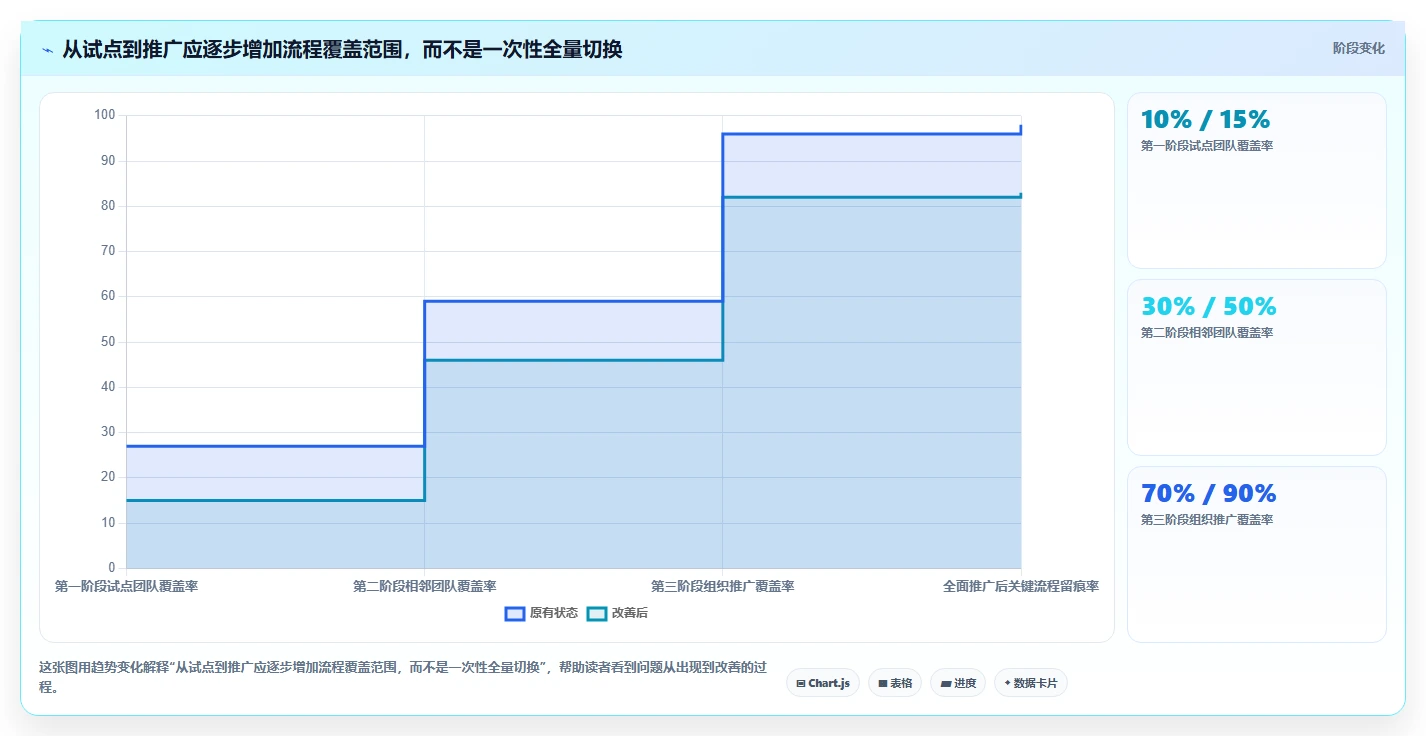Image resolution: width=1426 pixels, height=736 pixels.
Task: Click the y-axis value 100
Action: [x=105, y=115]
